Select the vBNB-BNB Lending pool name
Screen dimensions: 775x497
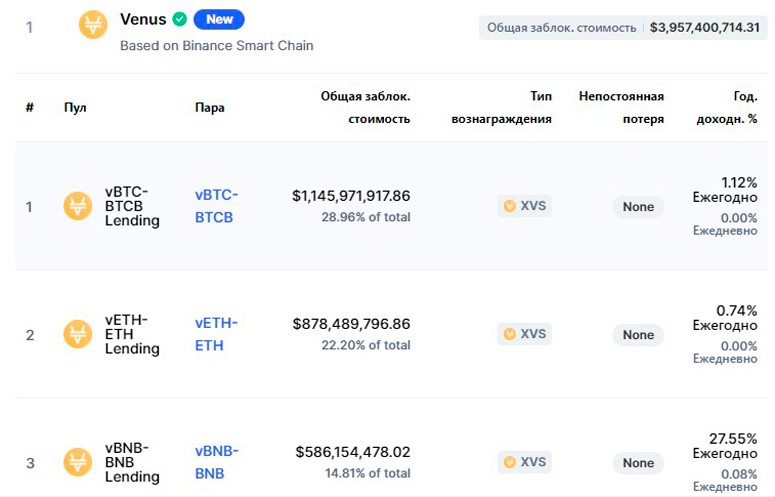(x=132, y=462)
